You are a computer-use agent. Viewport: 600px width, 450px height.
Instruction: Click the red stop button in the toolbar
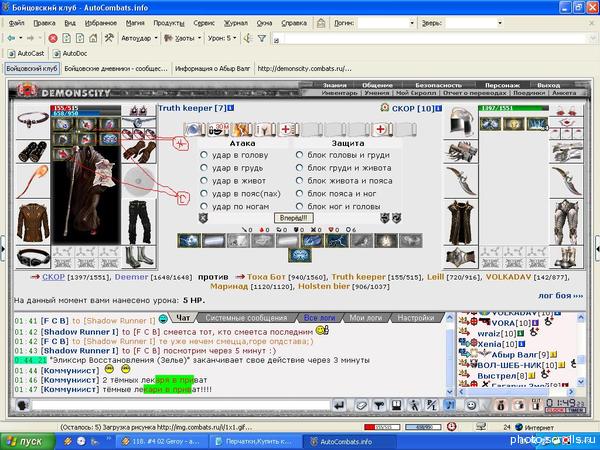click(x=53, y=38)
